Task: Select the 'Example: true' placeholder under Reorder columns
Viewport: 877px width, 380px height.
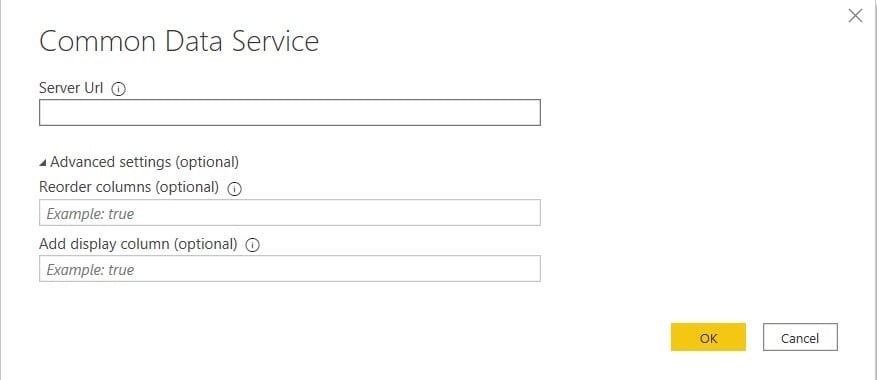Action: pyautogui.click(x=90, y=214)
